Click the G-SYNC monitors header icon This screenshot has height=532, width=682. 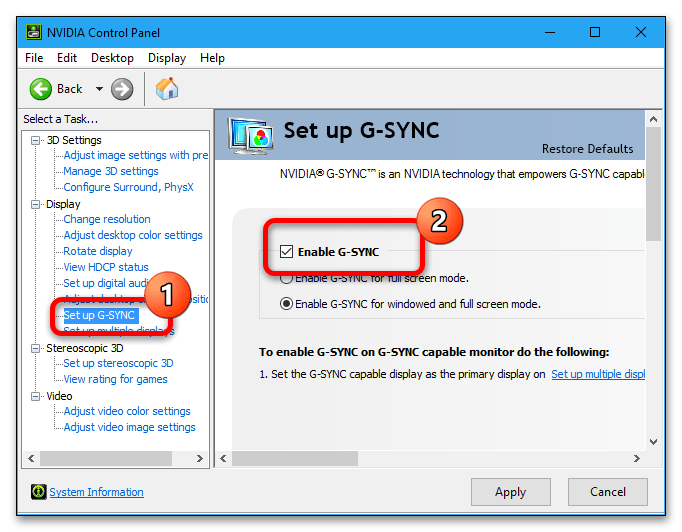(x=251, y=136)
